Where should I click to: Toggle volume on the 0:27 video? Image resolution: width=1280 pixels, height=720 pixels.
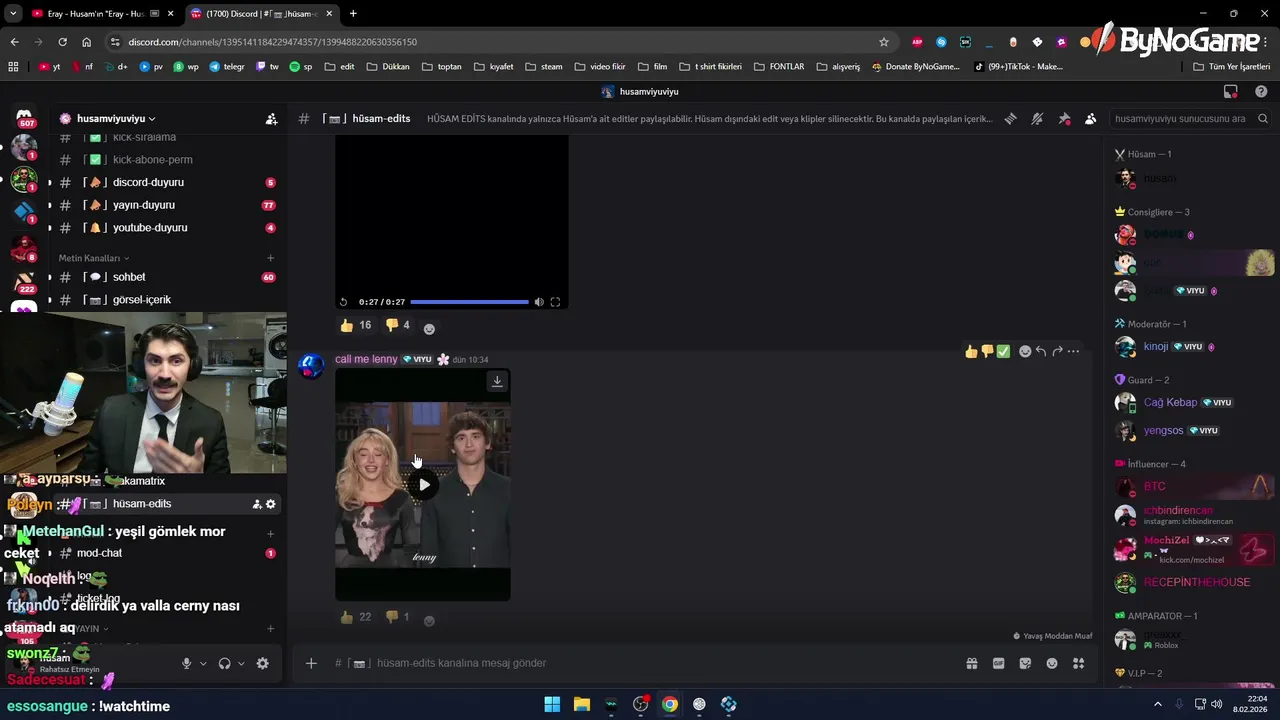(539, 302)
